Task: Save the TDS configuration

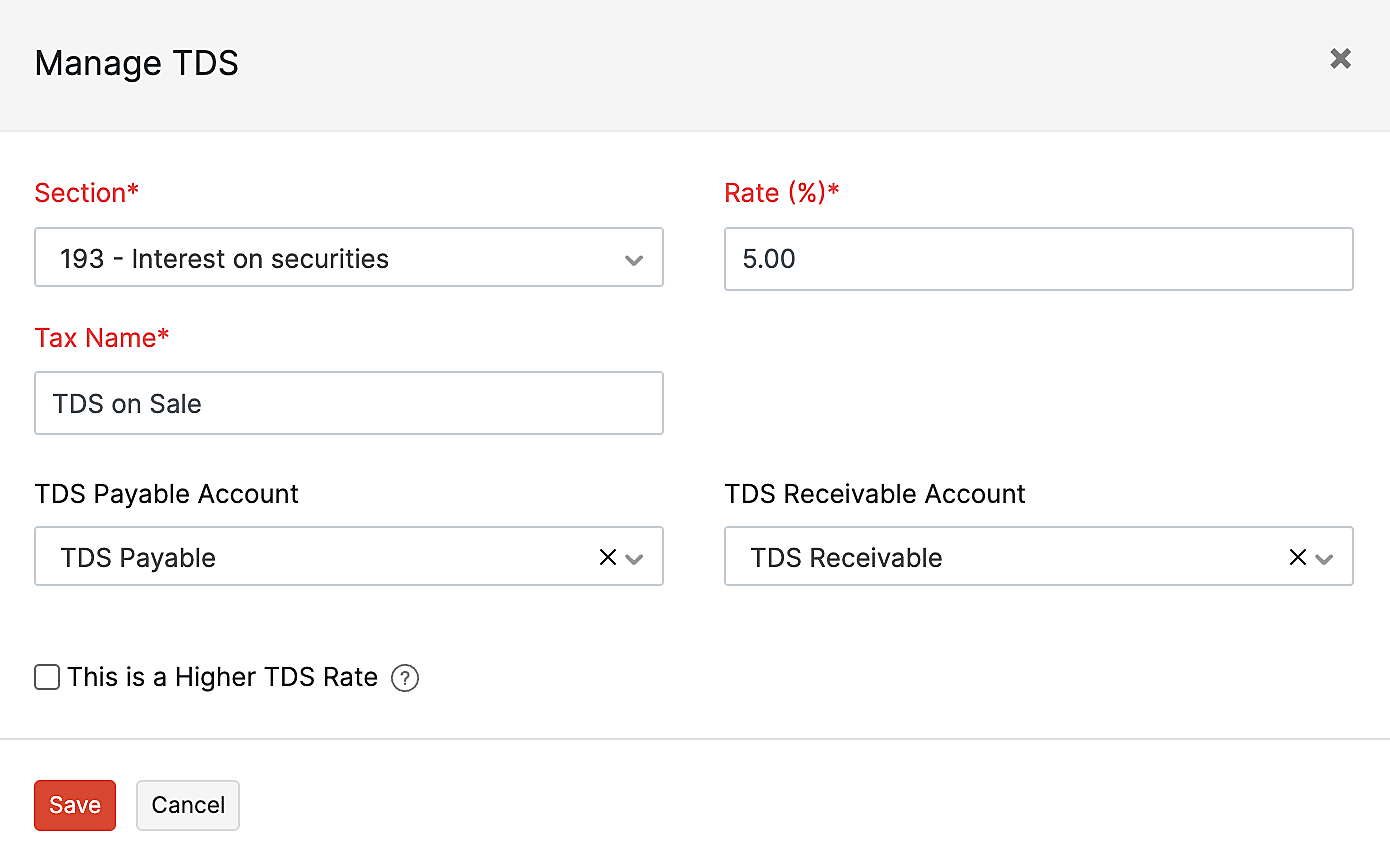Action: (74, 805)
